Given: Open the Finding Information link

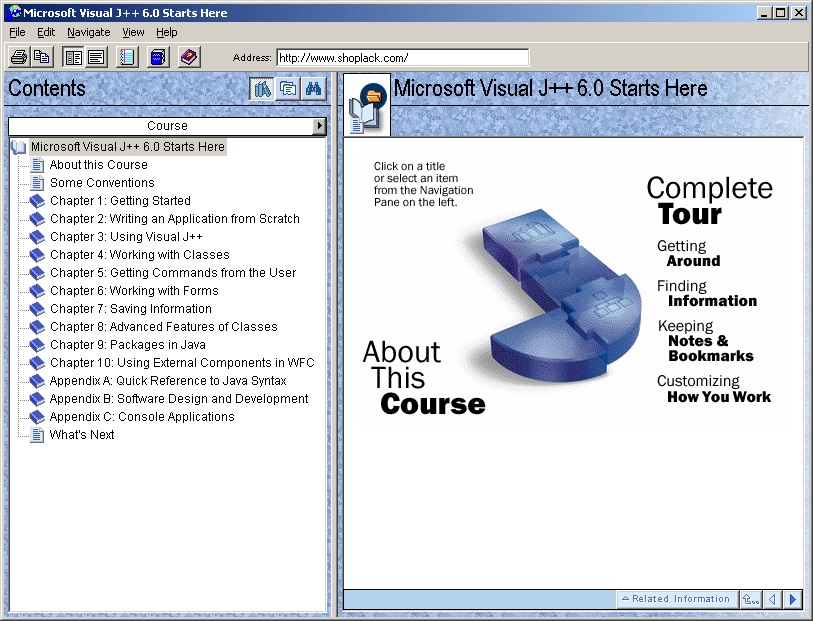Looking at the screenshot, I should (x=707, y=293).
